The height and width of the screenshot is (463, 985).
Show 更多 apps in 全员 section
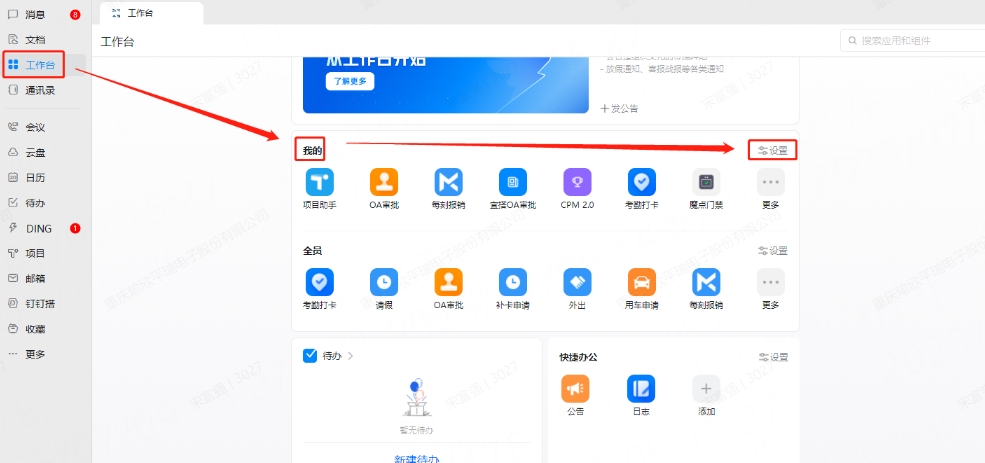[x=770, y=282]
